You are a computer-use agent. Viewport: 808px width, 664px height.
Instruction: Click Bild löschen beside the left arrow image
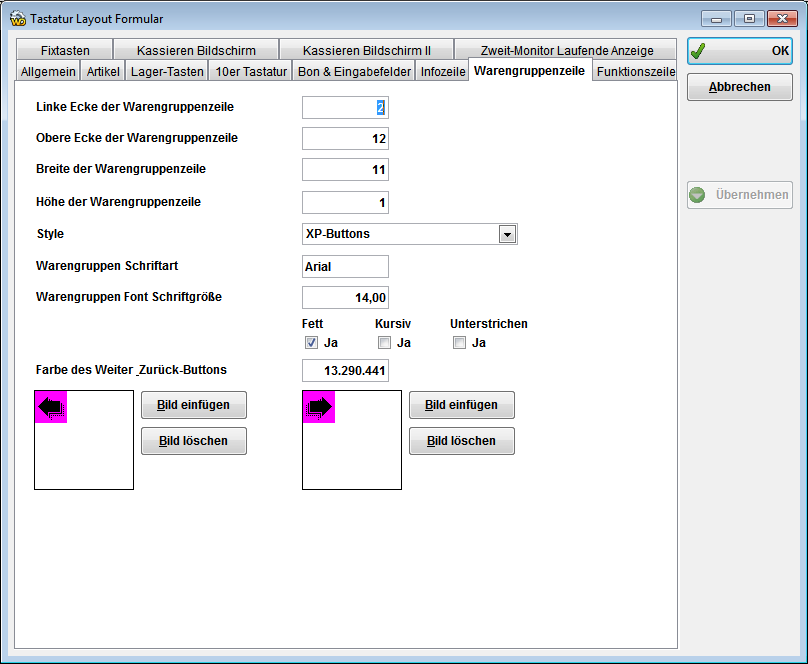[x=194, y=441]
